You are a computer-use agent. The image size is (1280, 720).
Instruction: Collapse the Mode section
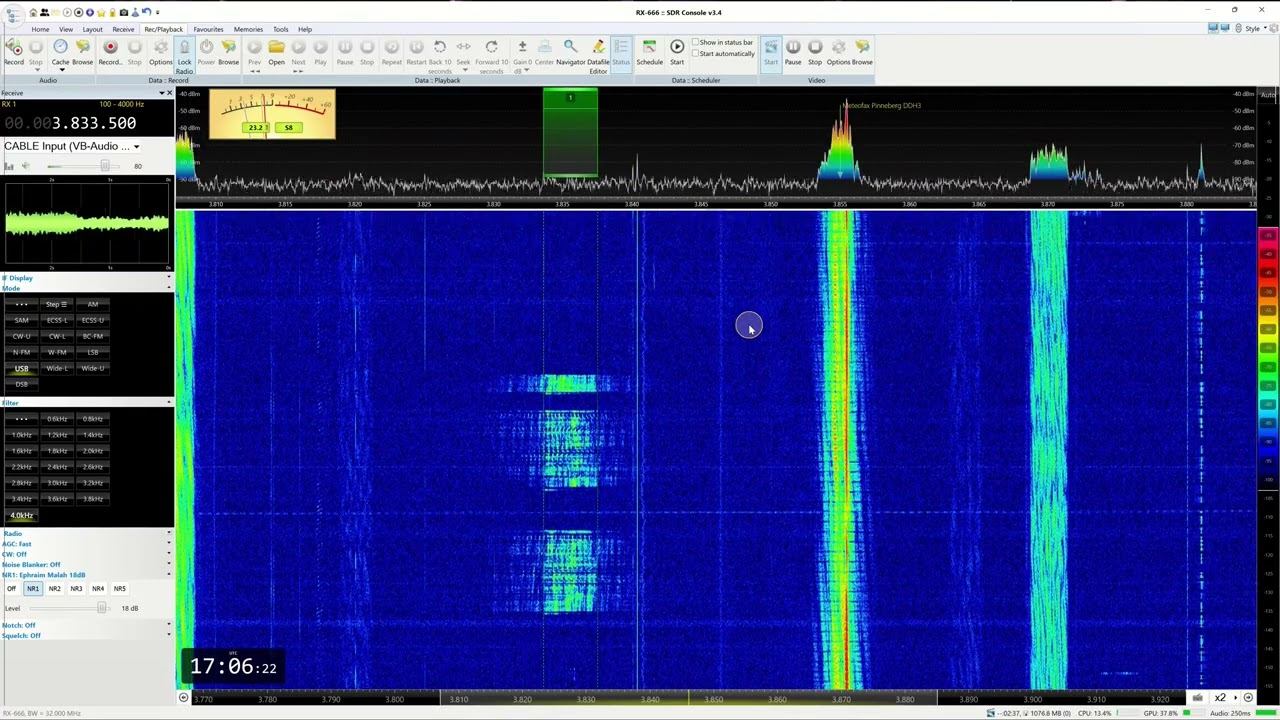tap(168, 288)
